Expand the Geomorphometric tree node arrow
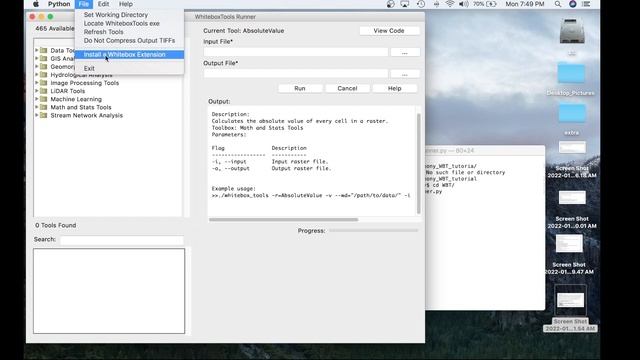 pos(37,67)
